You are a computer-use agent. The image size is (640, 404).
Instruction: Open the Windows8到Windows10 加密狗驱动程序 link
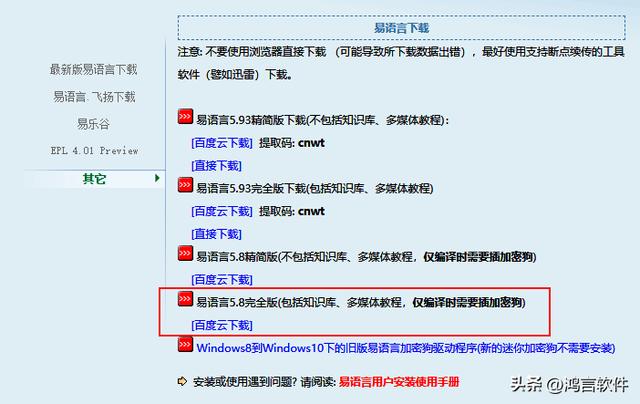(x=410, y=348)
